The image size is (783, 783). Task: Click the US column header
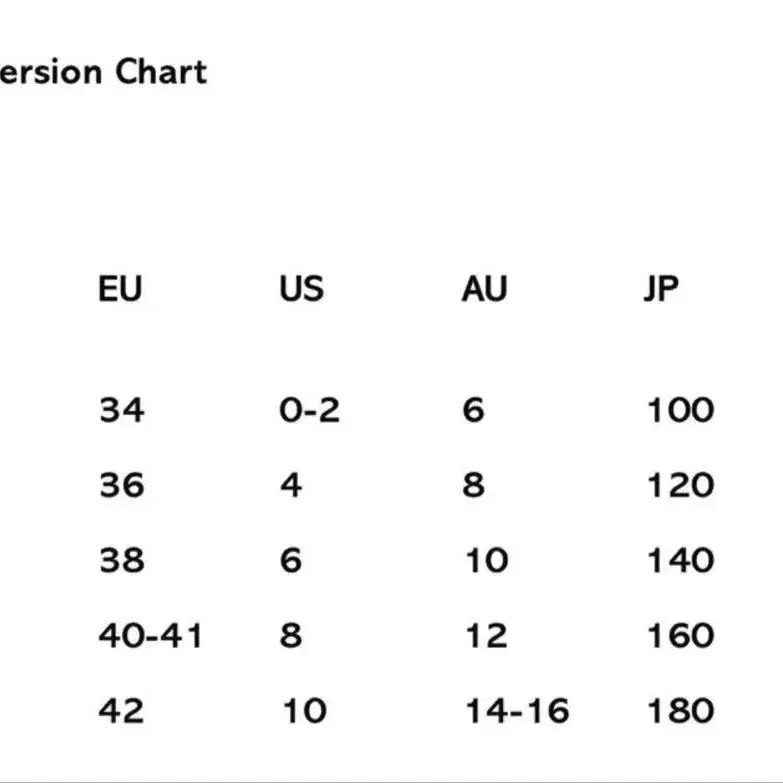301,288
